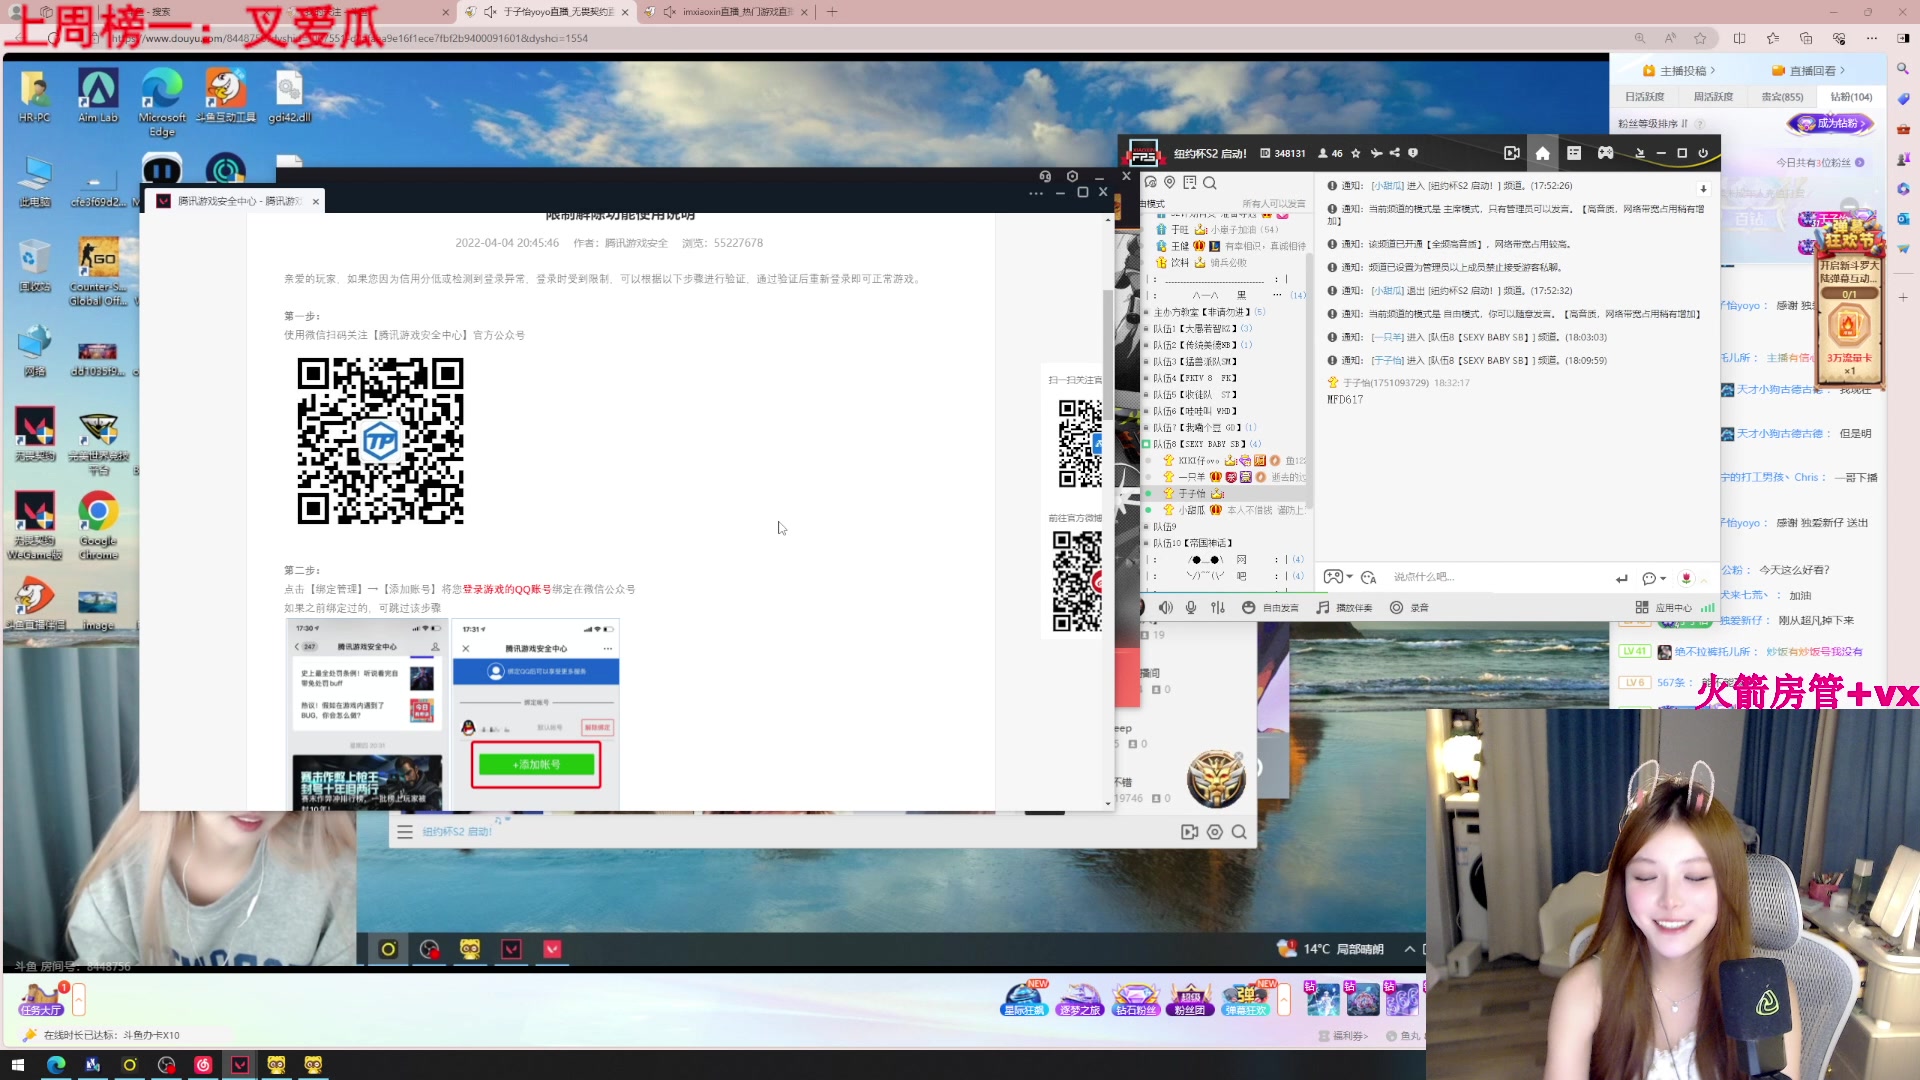
Task: Click the favorite star icon beside member count
Action: [1356, 153]
